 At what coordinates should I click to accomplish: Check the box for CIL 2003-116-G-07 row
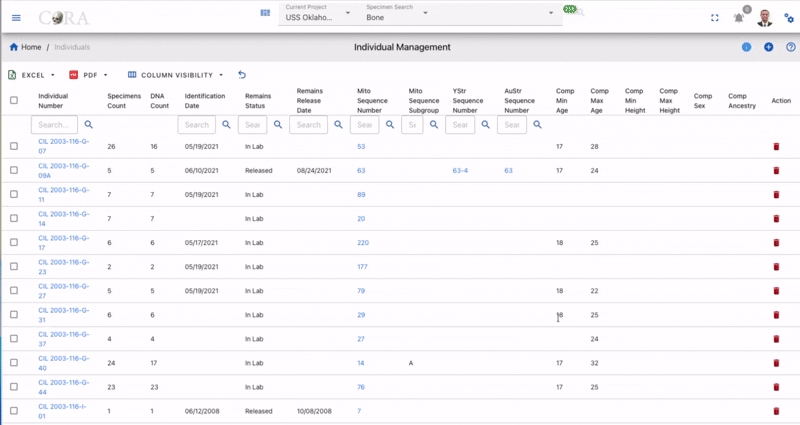click(x=14, y=146)
